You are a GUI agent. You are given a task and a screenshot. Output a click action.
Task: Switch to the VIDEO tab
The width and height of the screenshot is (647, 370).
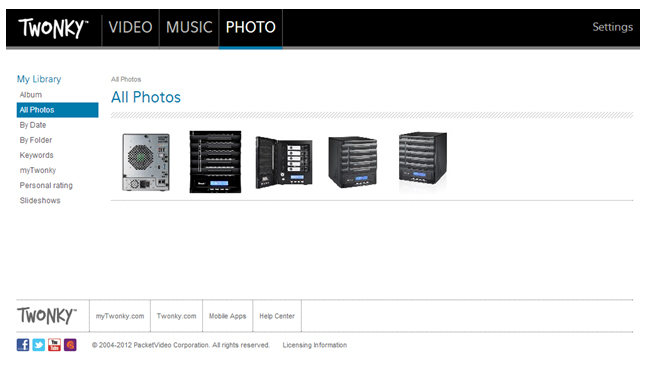pos(130,28)
